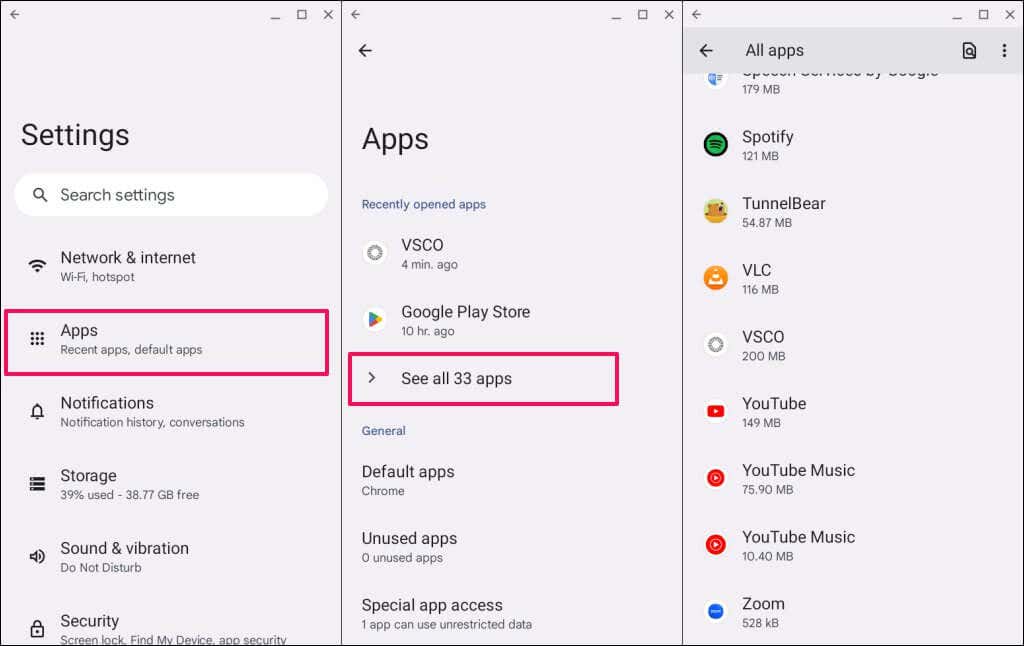1024x646 pixels.
Task: Click the '39% used - 38.77 GB free' text
Action: pyautogui.click(x=129, y=494)
